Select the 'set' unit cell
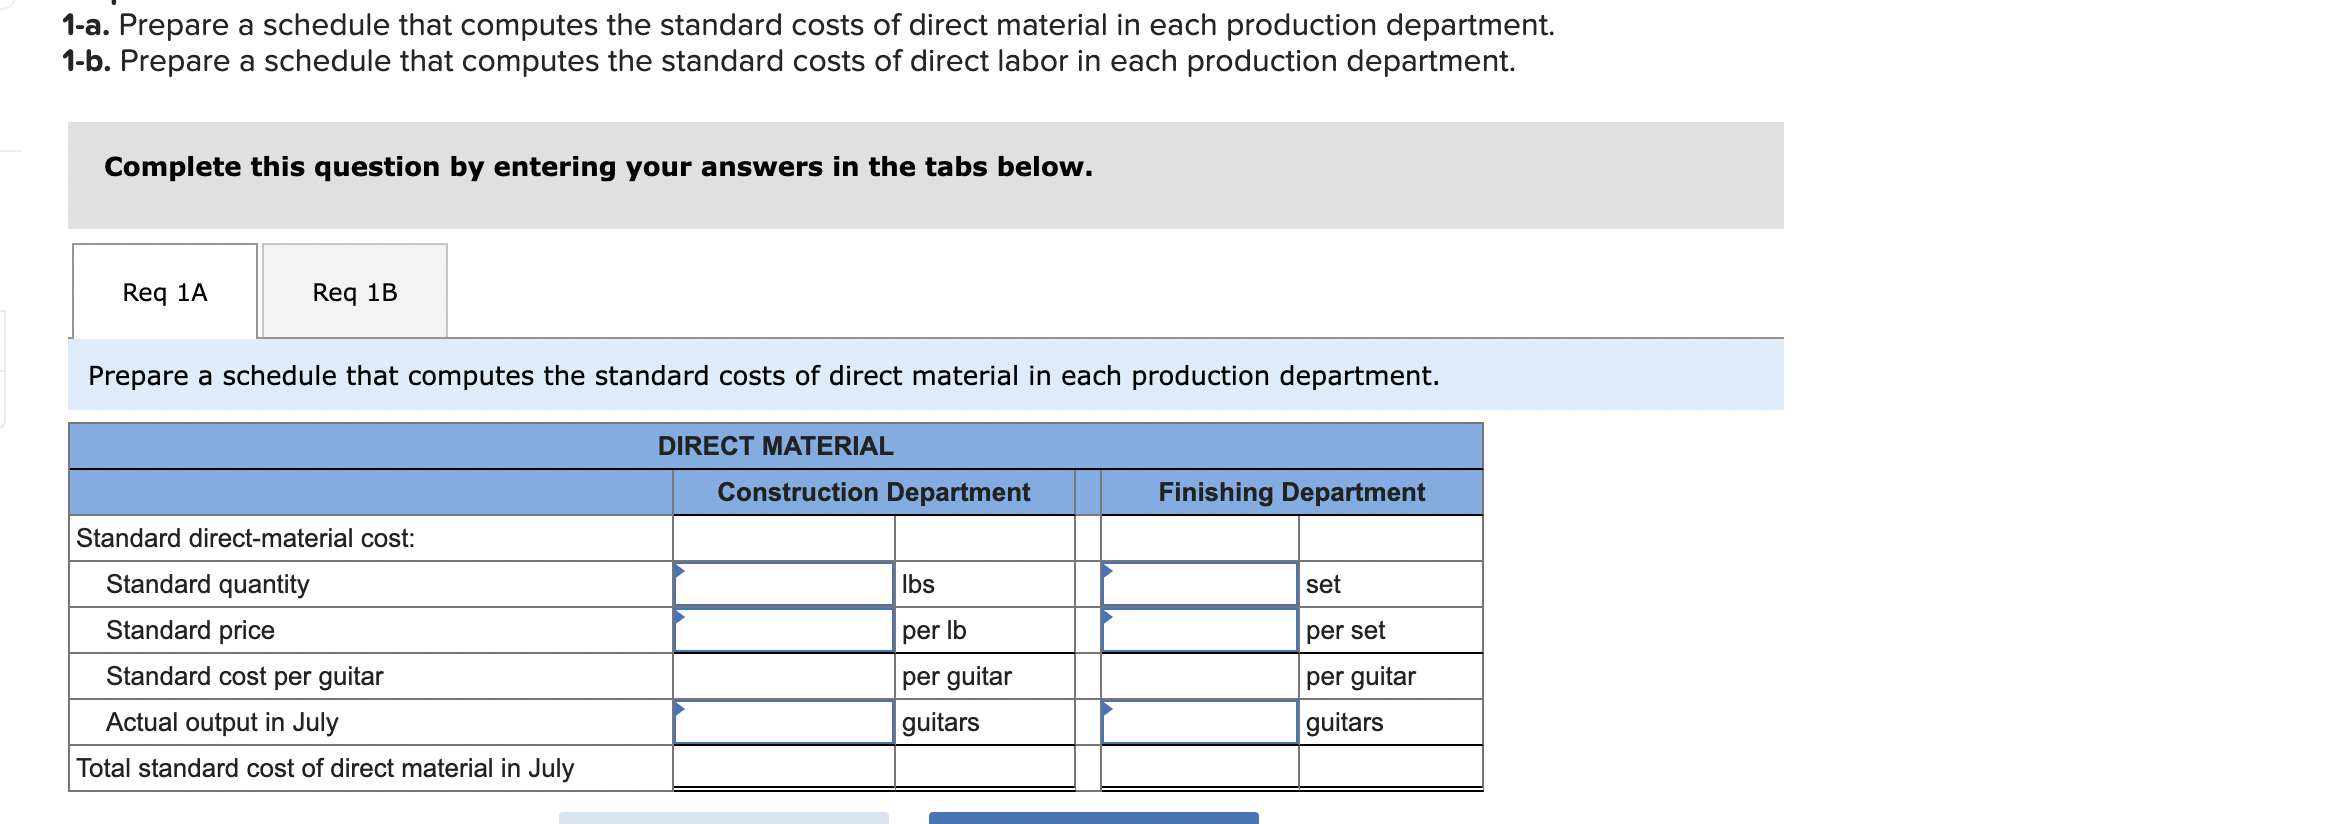The width and height of the screenshot is (2326, 824). [1391, 584]
